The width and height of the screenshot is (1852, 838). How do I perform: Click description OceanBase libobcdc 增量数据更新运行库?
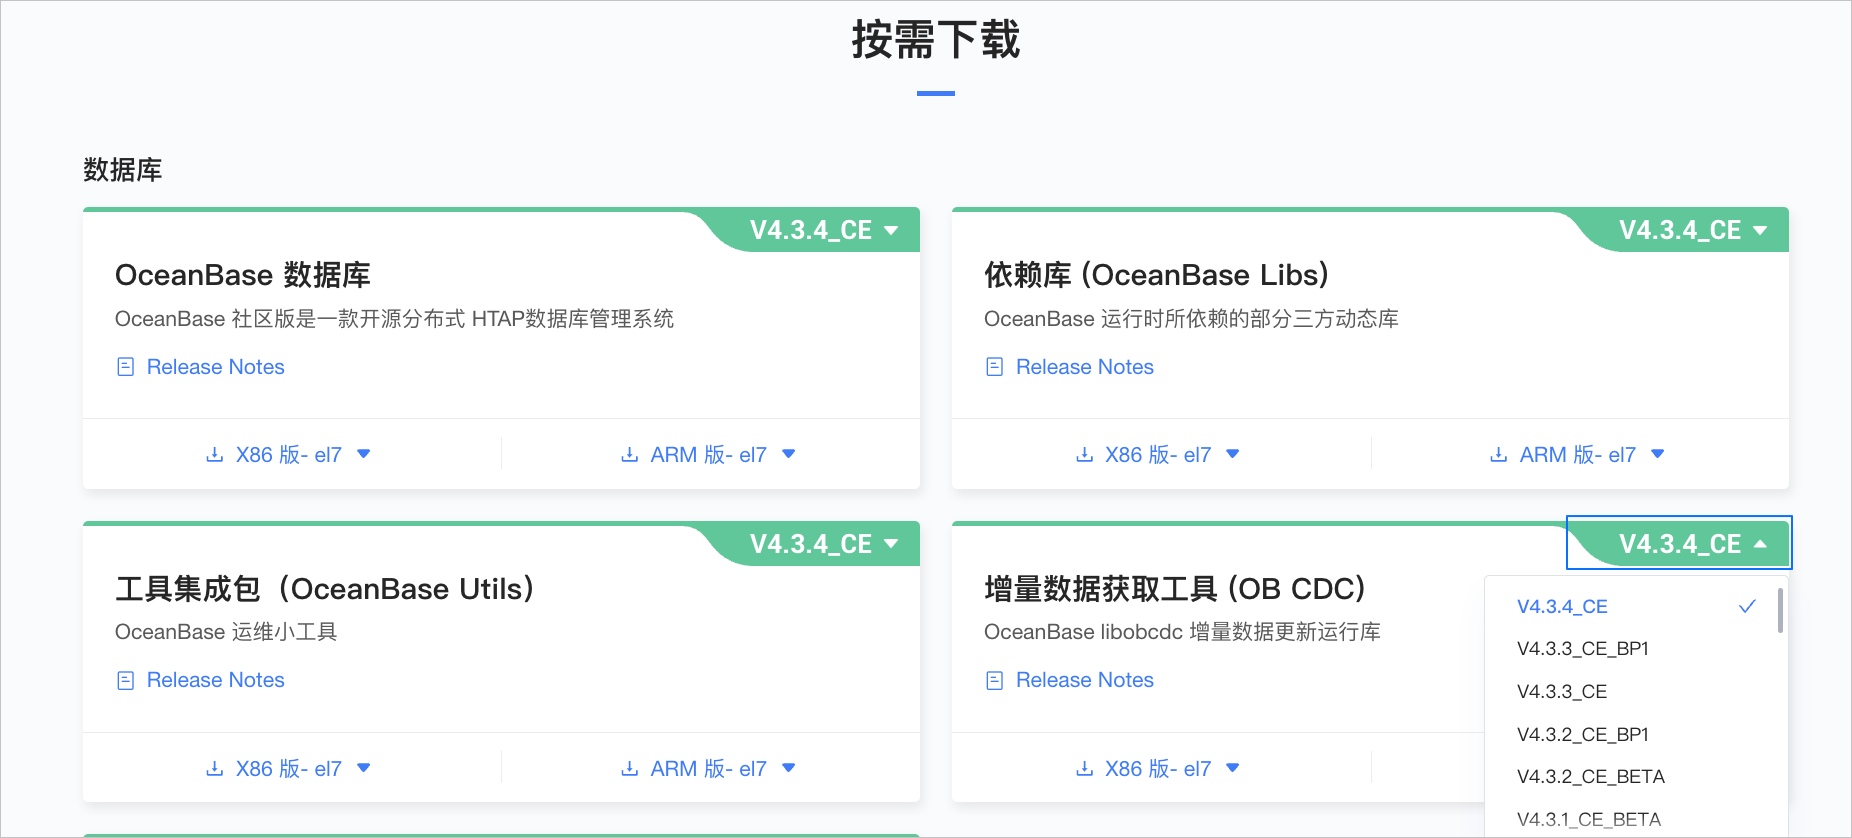pos(1182,632)
